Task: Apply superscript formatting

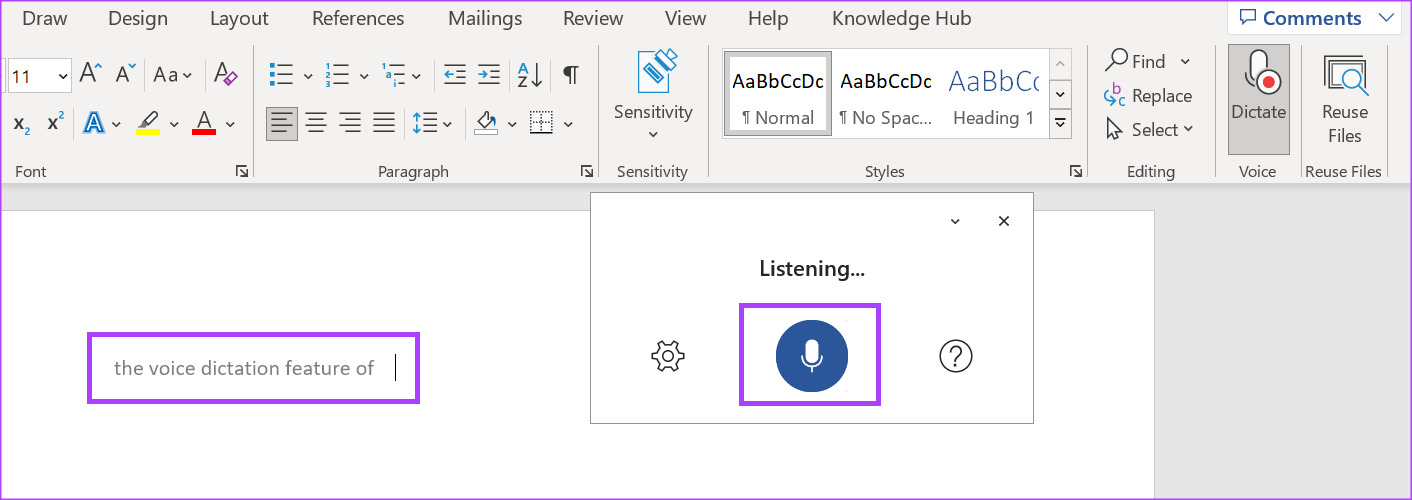Action: click(x=56, y=123)
